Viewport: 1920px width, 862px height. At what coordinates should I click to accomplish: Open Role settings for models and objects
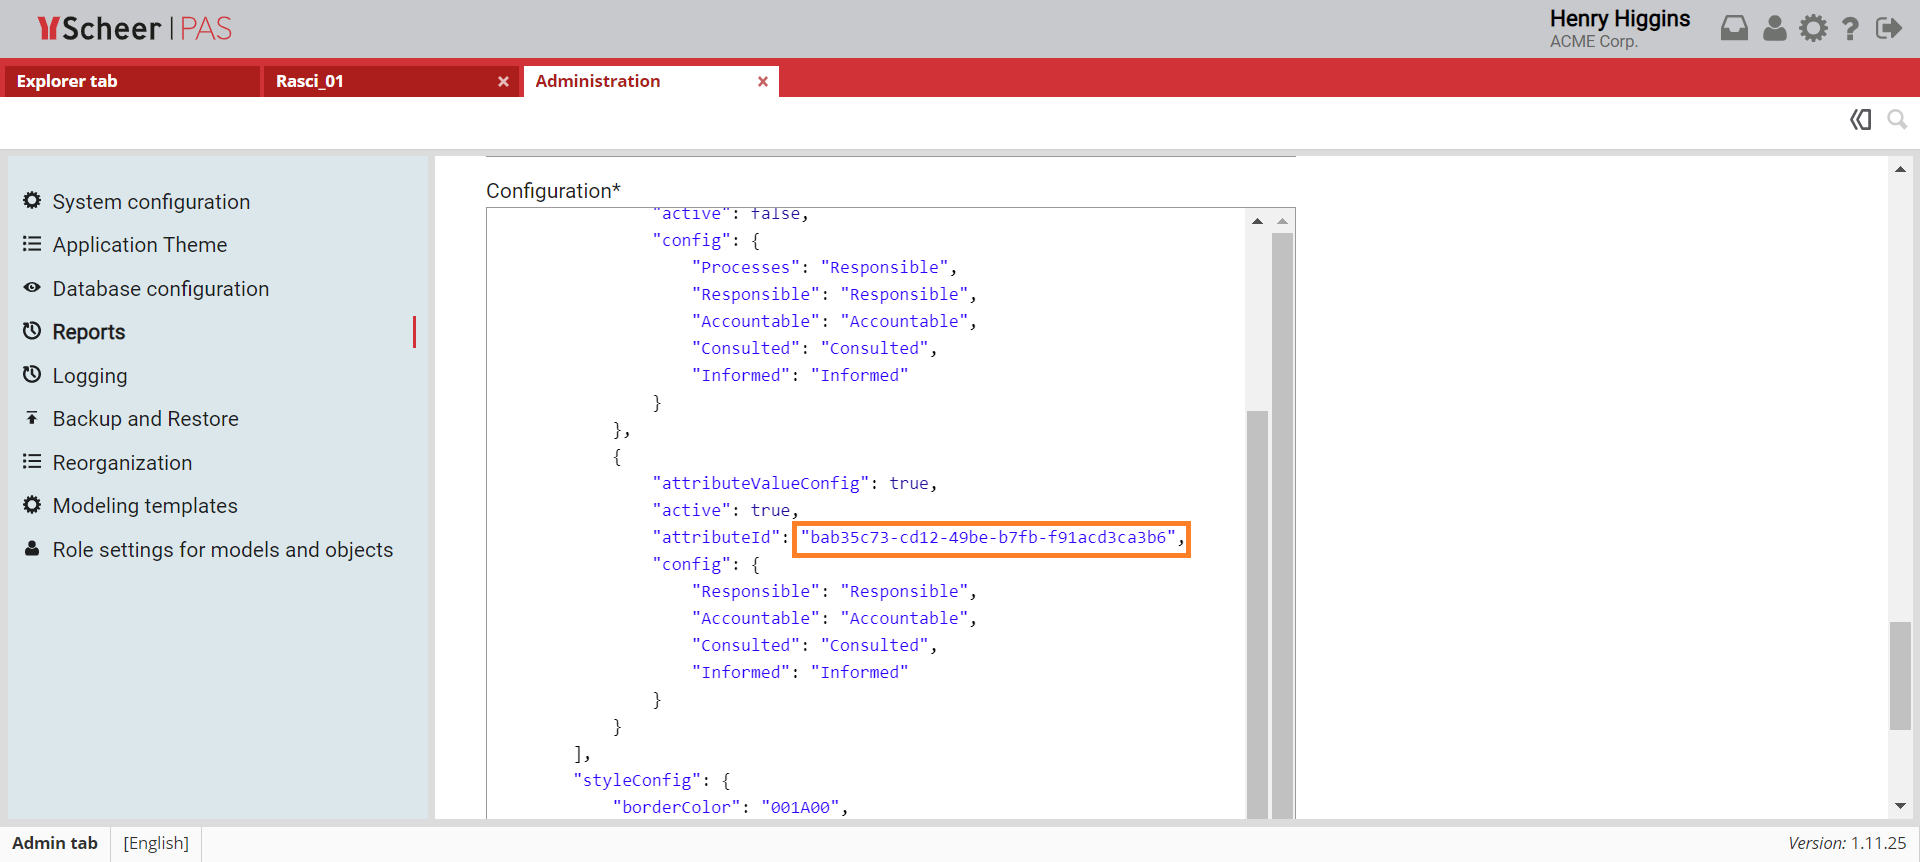coord(222,550)
